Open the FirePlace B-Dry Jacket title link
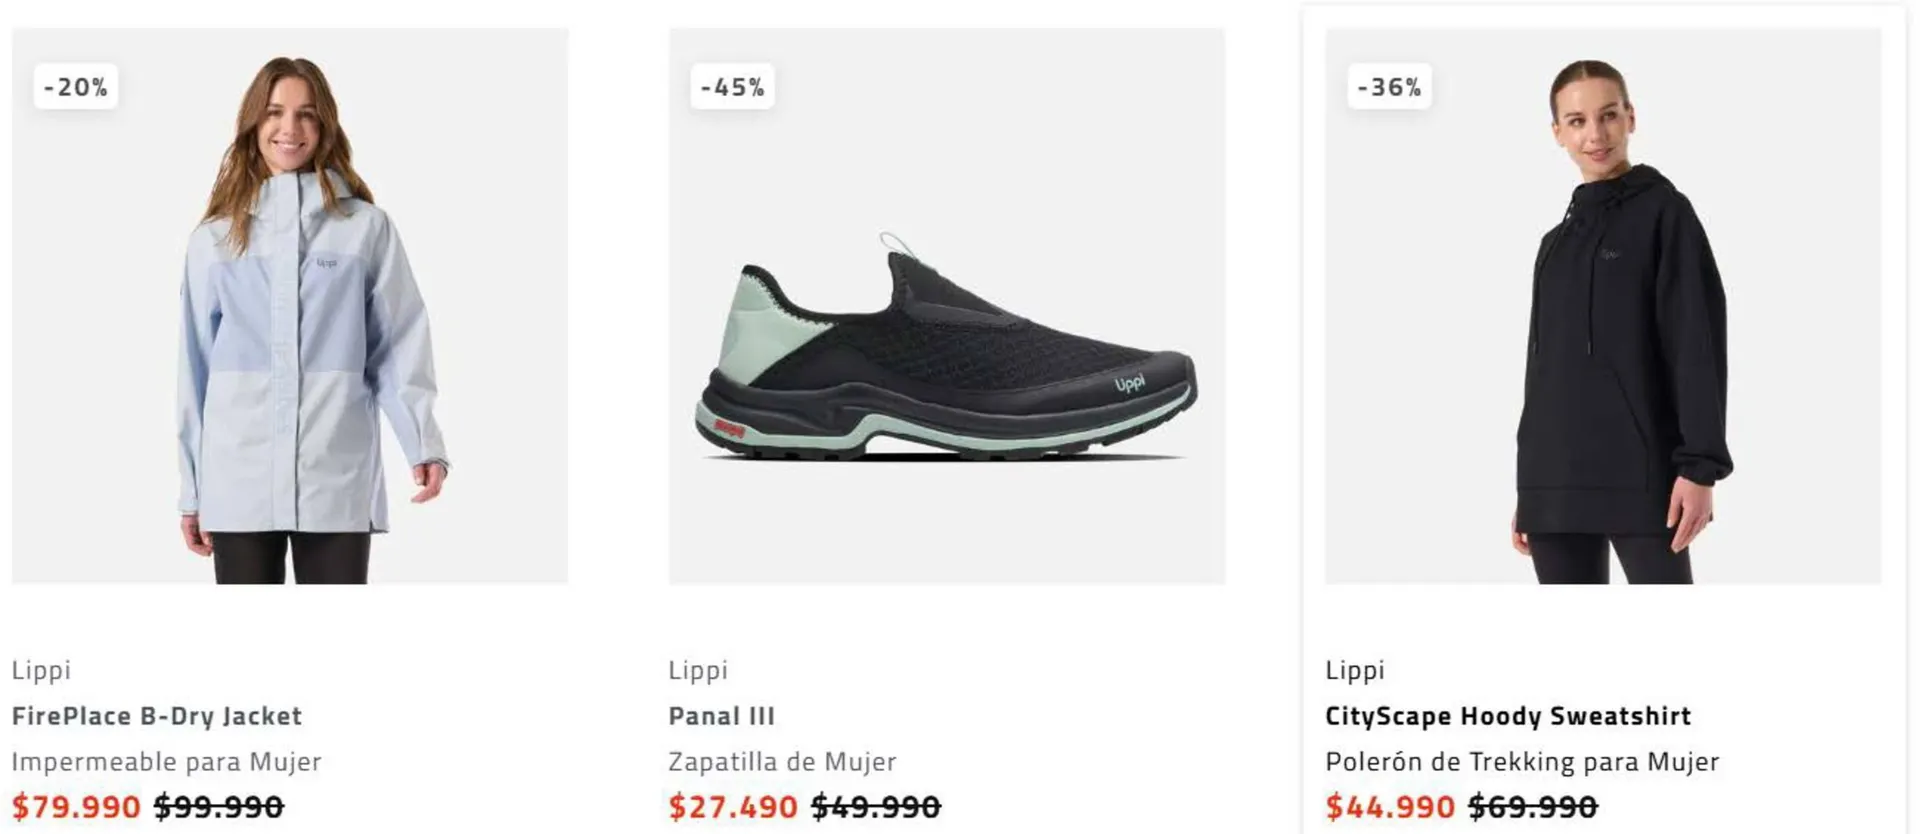Image resolution: width=1920 pixels, height=834 pixels. [x=157, y=716]
